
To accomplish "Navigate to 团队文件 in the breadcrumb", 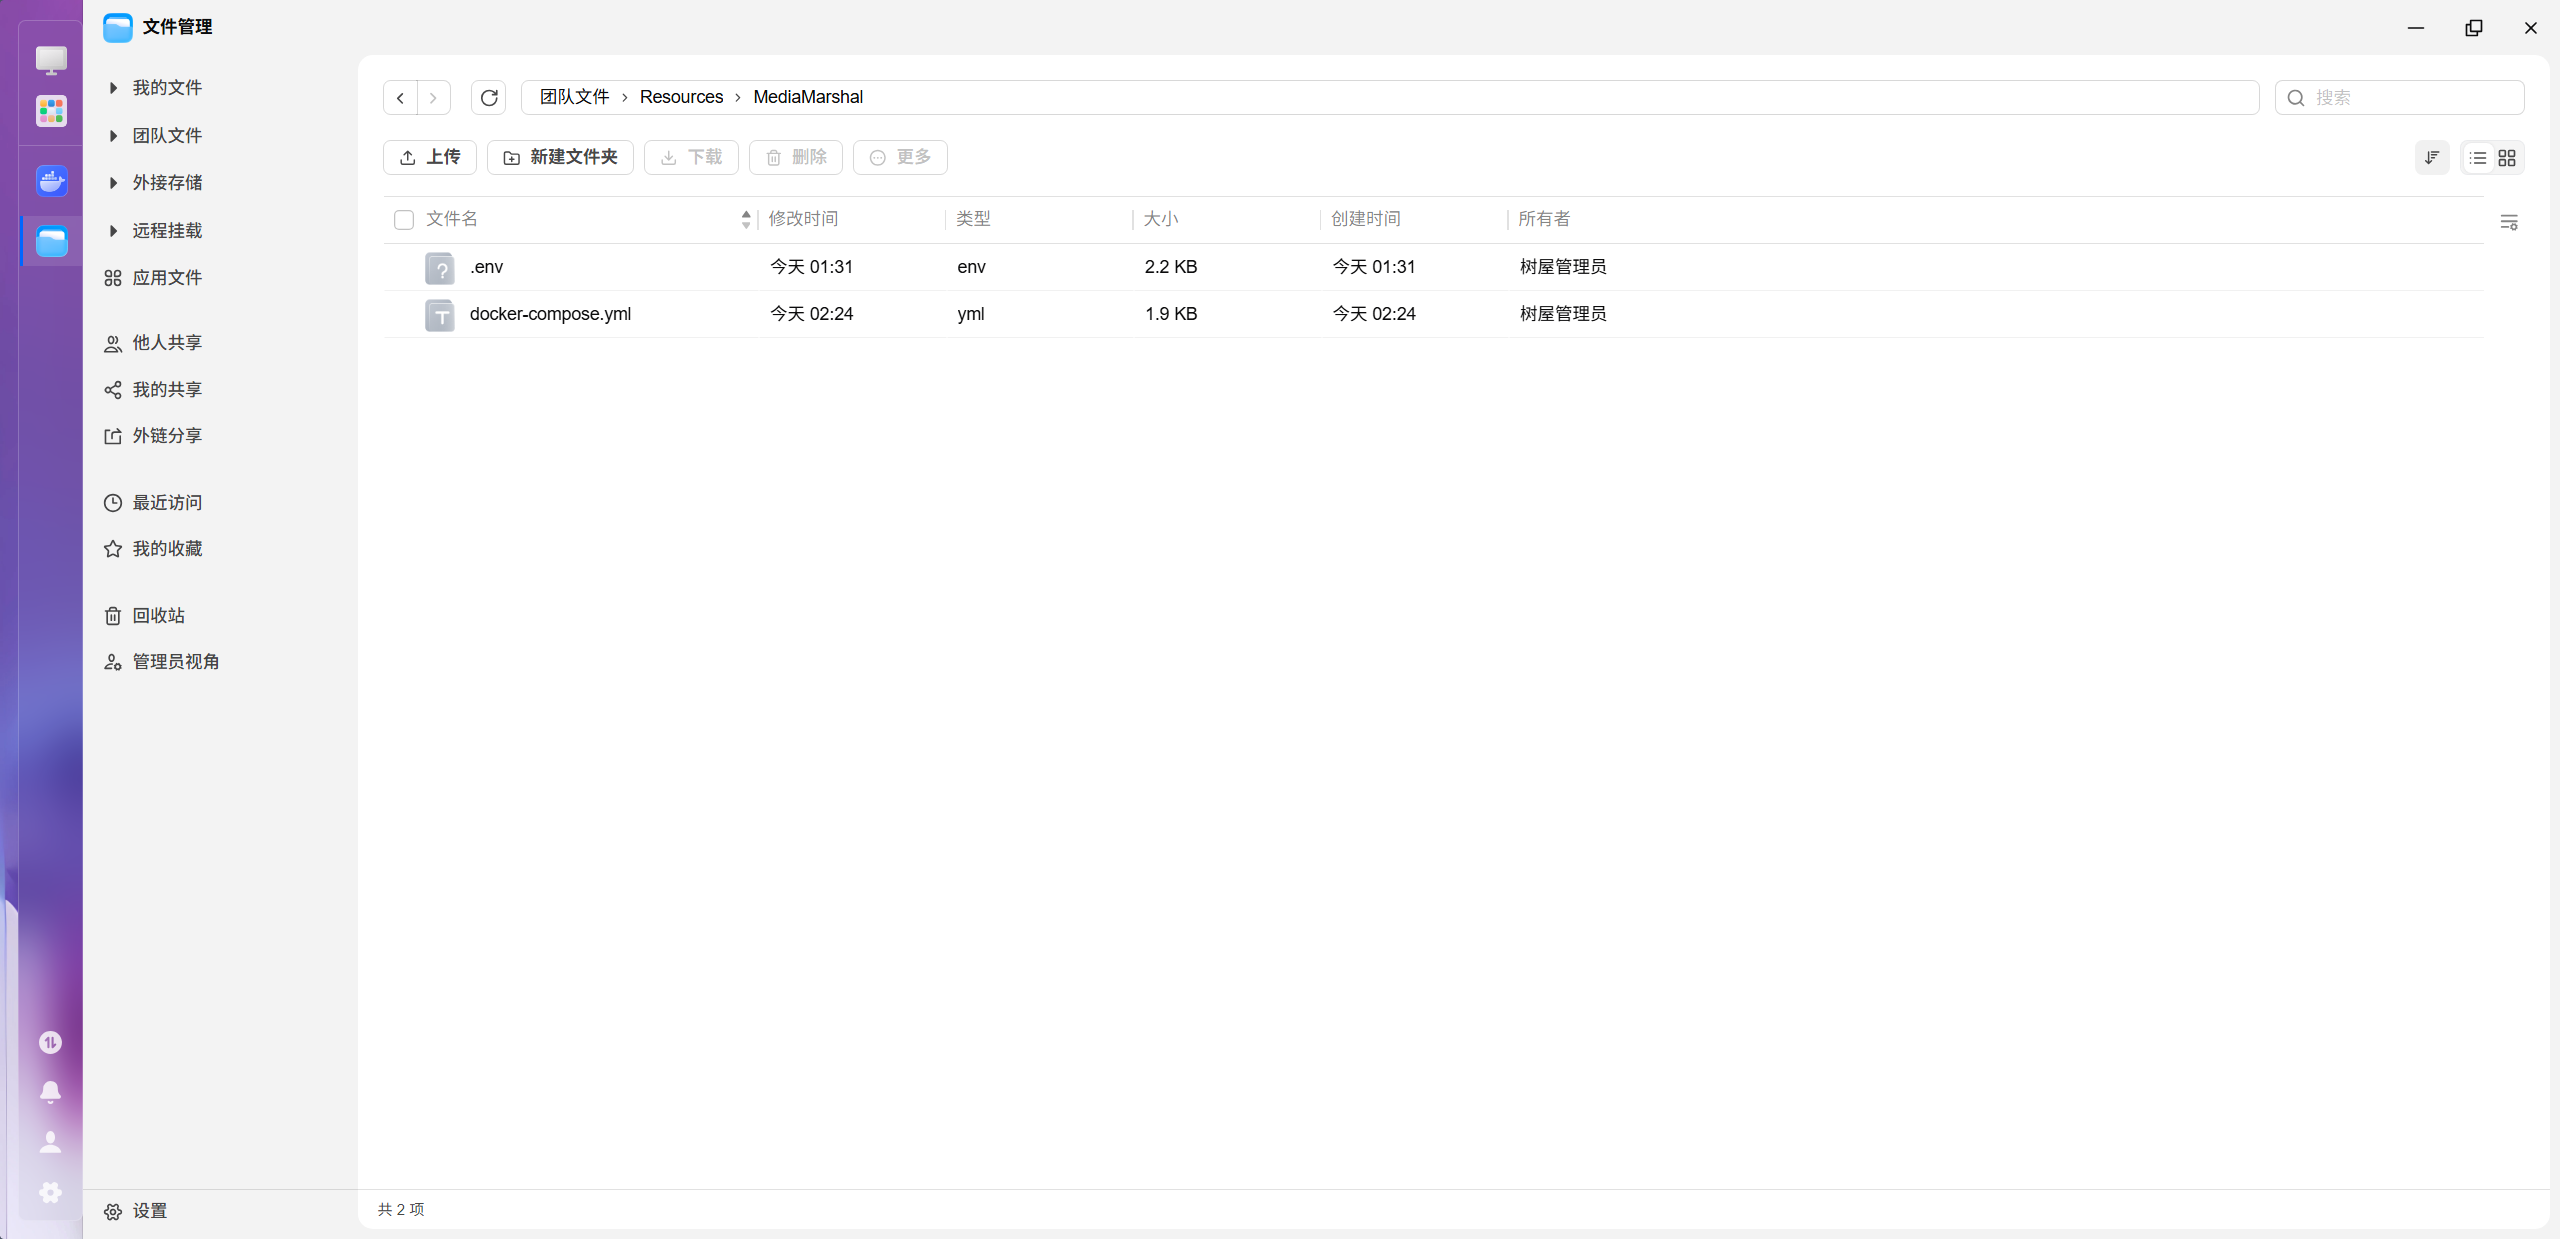I will coord(575,97).
